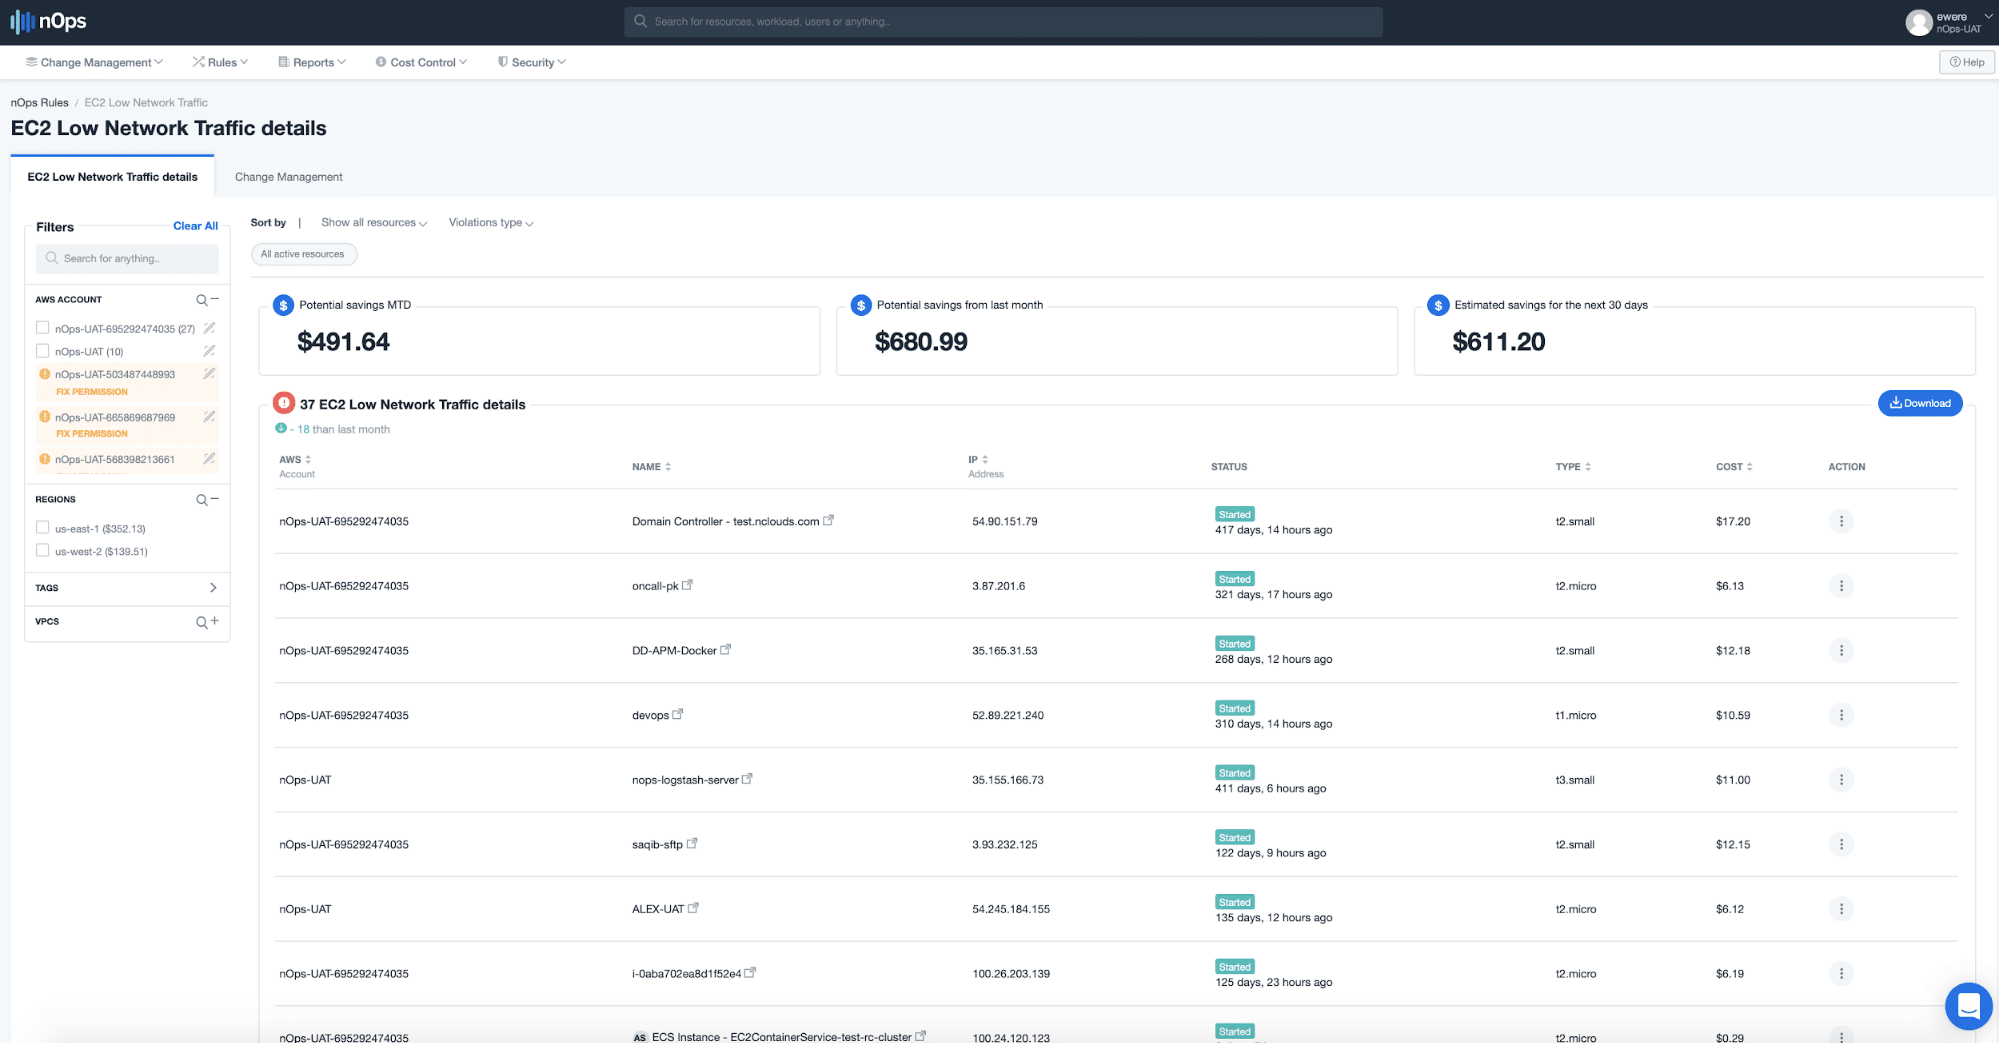Open the Help button
Screen dimensions: 1999x1044
1966,62
